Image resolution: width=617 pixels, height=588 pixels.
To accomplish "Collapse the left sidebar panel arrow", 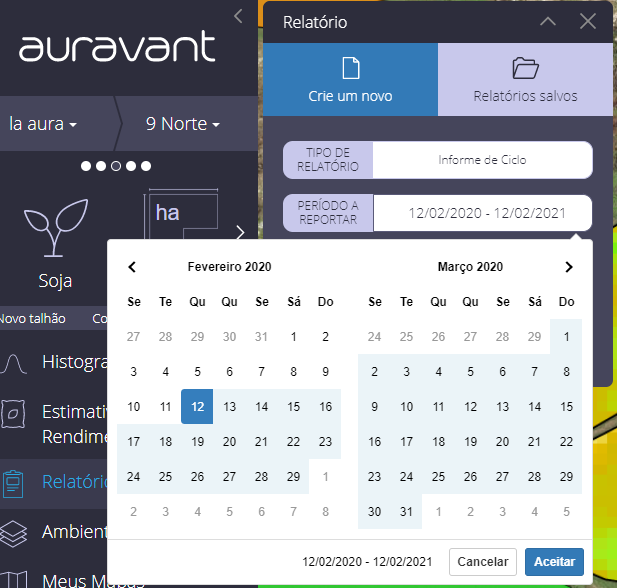I will [238, 15].
